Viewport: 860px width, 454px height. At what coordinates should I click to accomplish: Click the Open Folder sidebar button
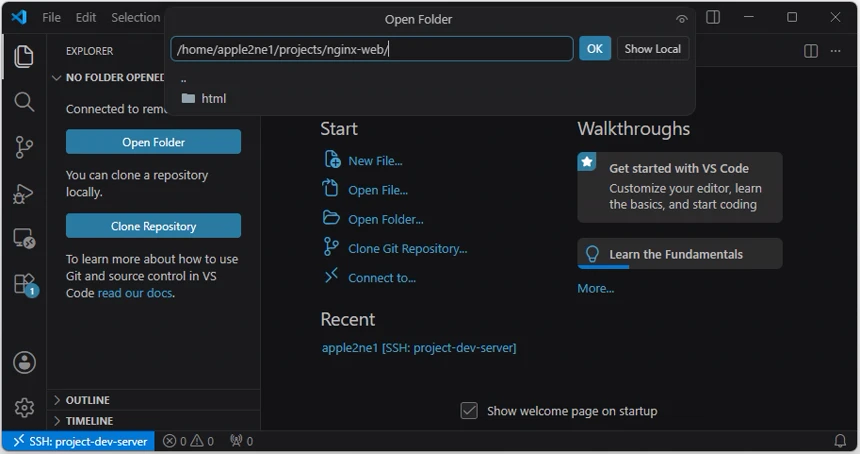[154, 142]
